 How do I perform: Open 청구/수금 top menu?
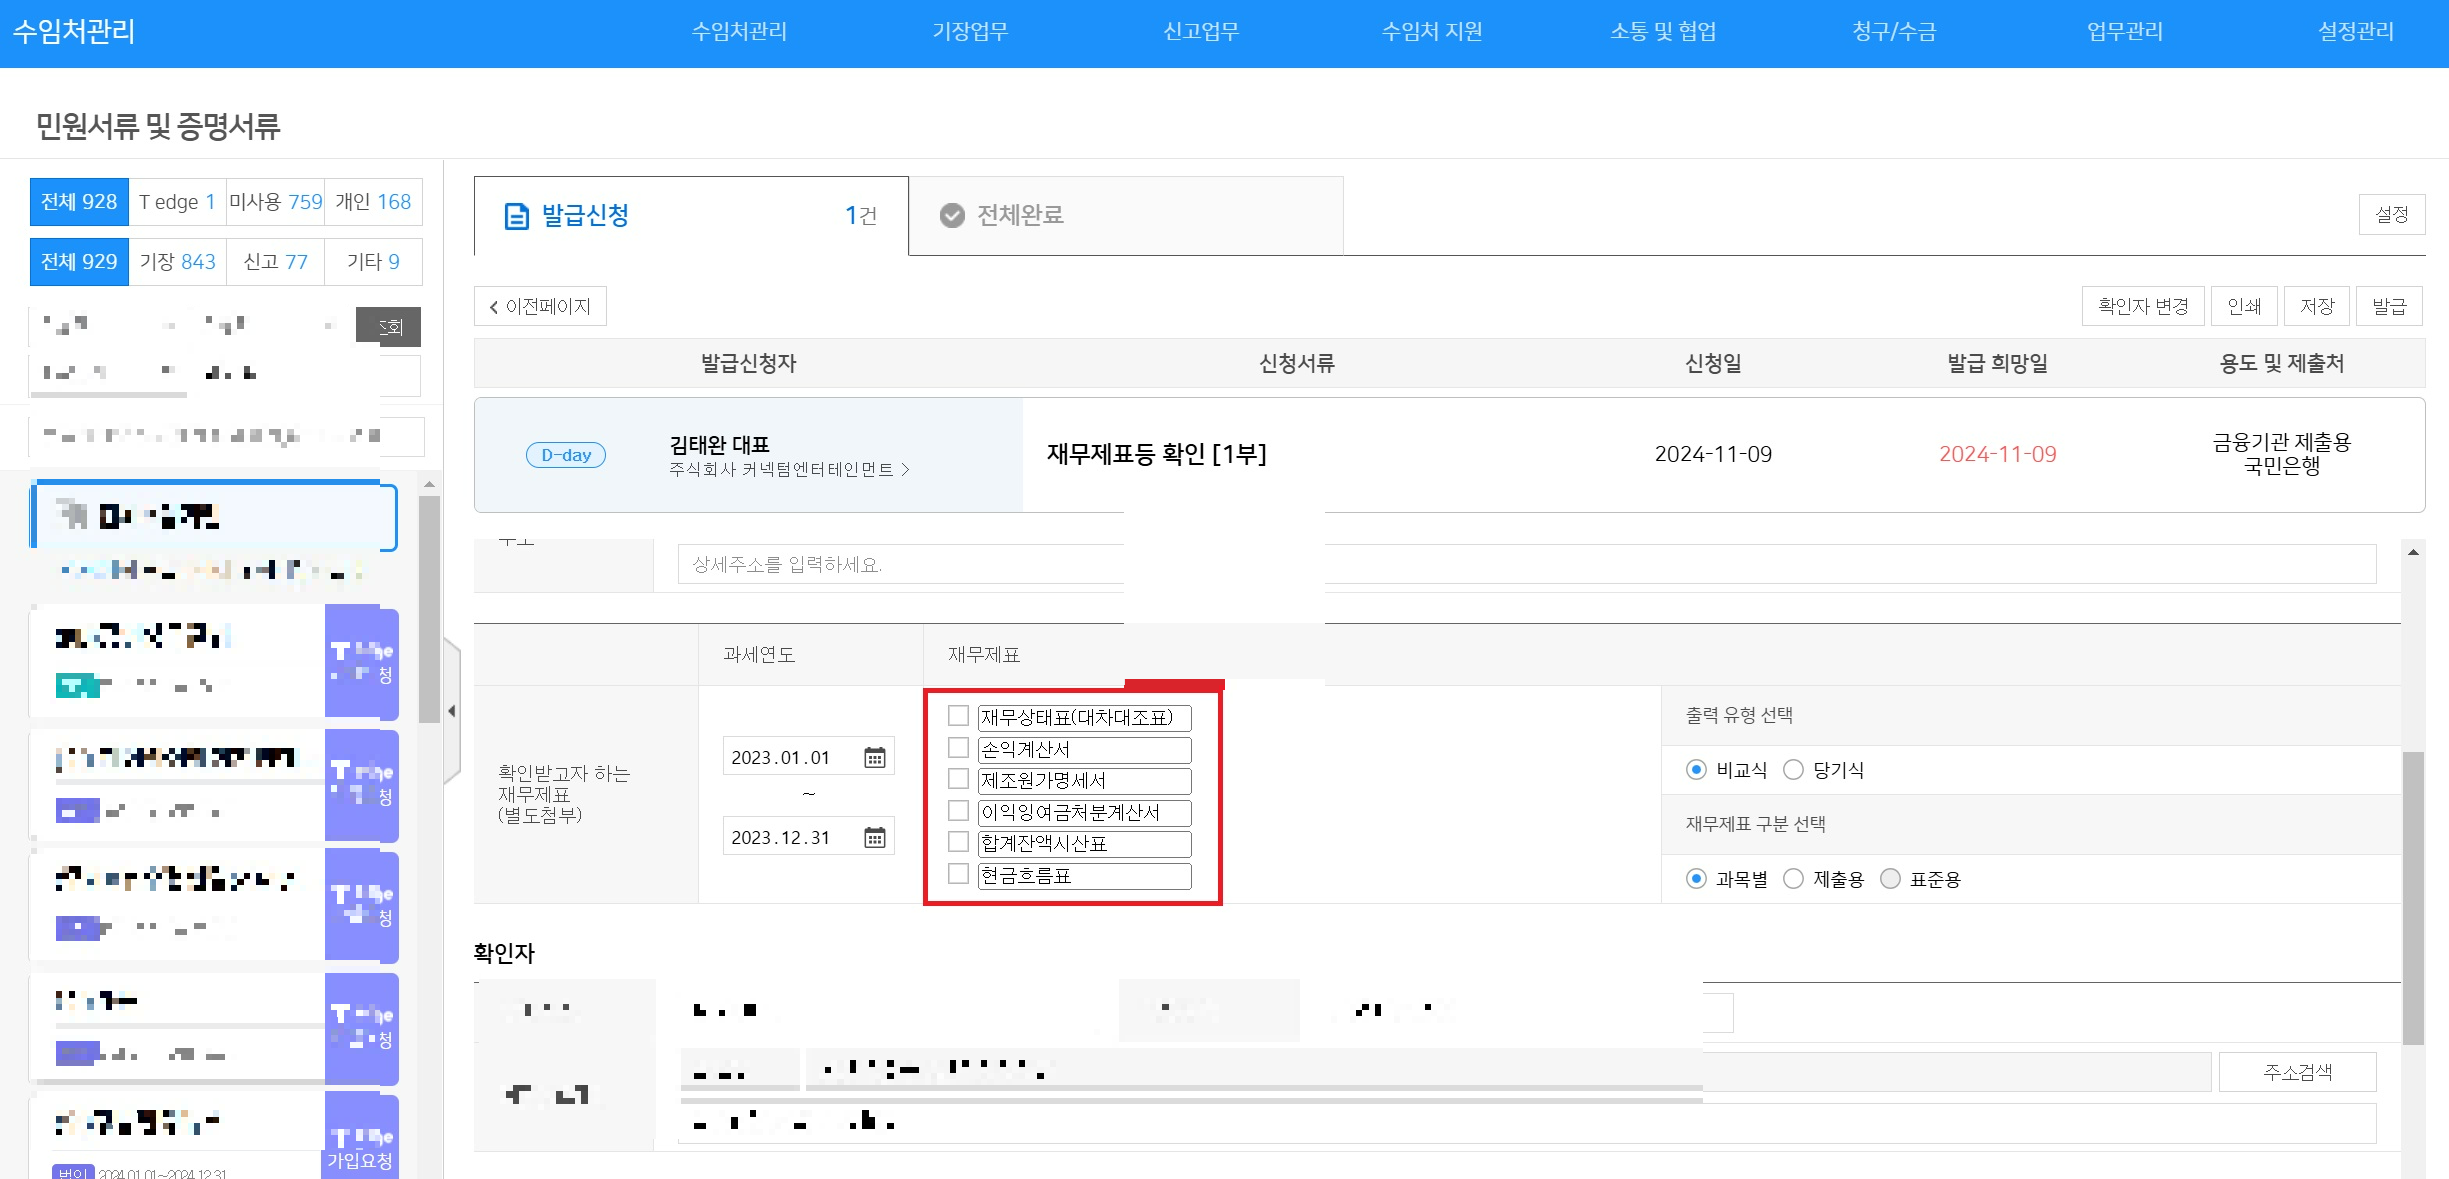(x=1894, y=32)
